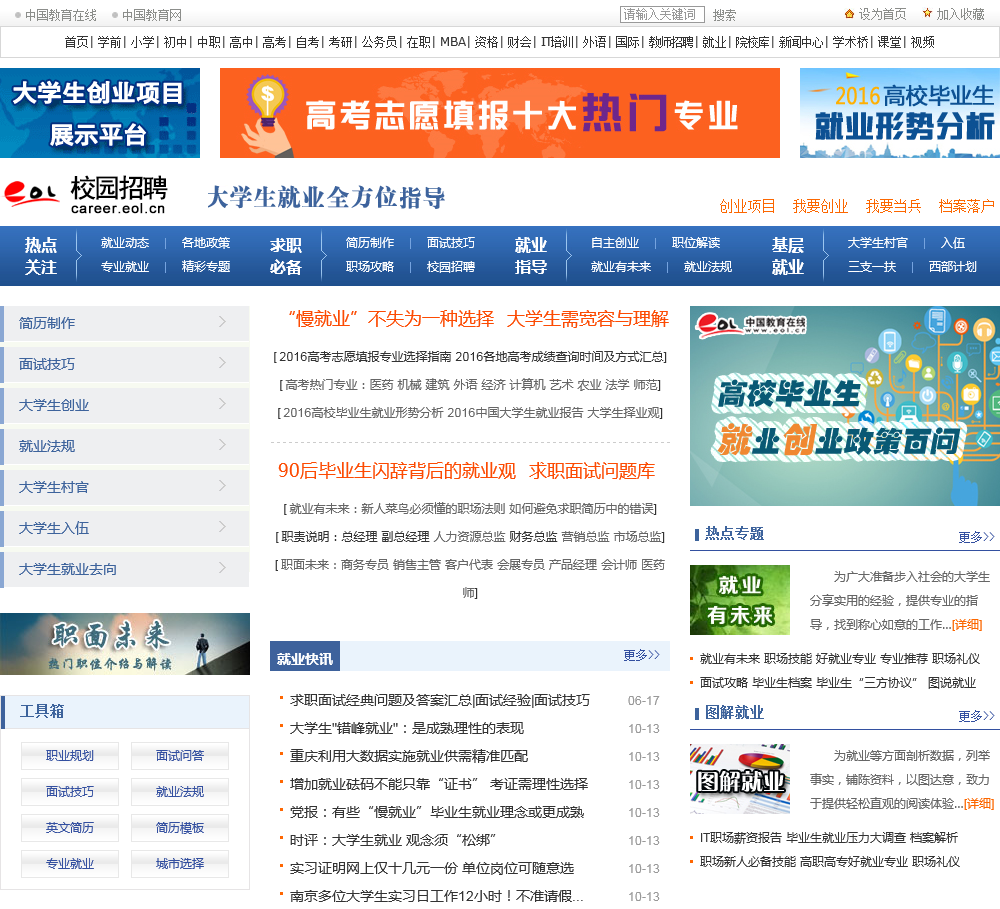Expand the 大学生村官 sidebar arrow
Viewport: 1000px width, 909px height.
(x=223, y=485)
